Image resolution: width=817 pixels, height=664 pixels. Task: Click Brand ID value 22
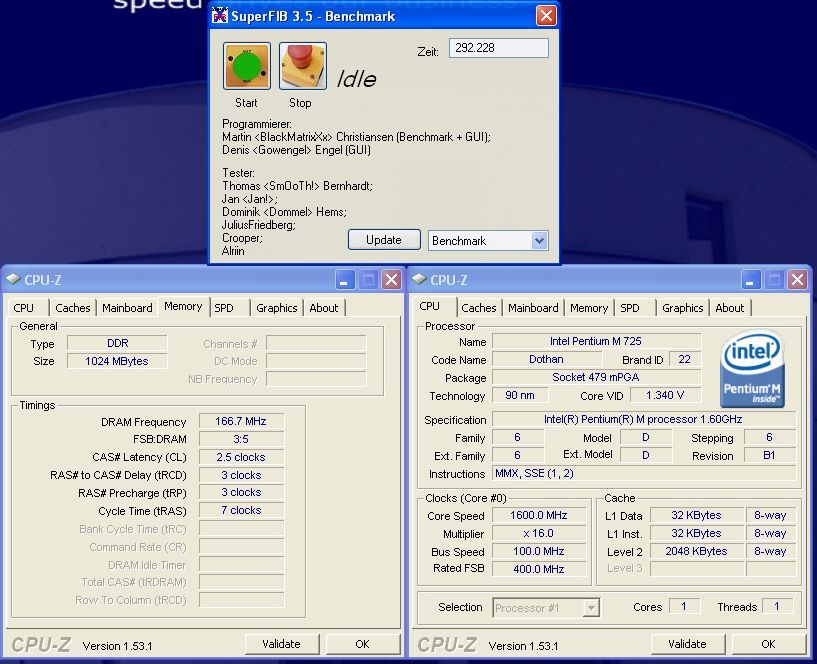(x=685, y=359)
